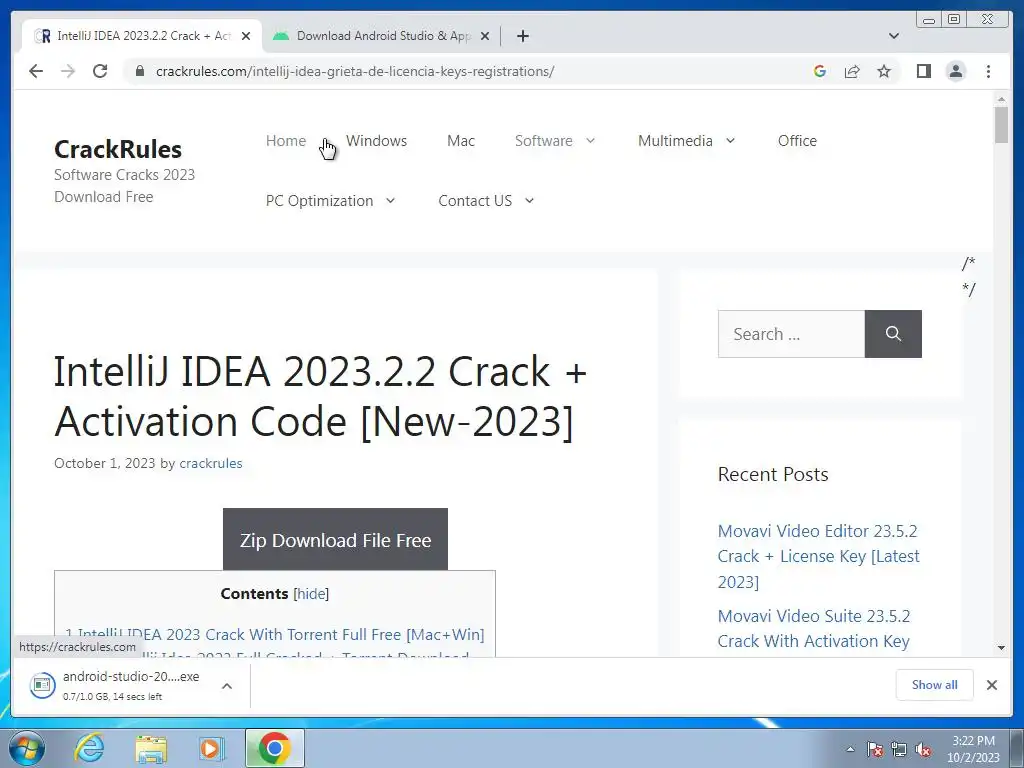
Task: Click the page scrollbar up arrow
Action: tap(1001, 99)
